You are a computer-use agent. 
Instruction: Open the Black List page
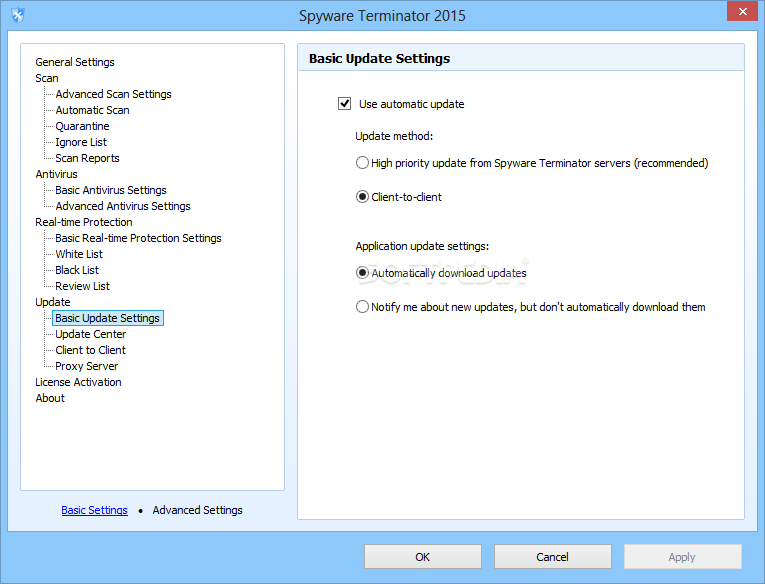tap(77, 270)
